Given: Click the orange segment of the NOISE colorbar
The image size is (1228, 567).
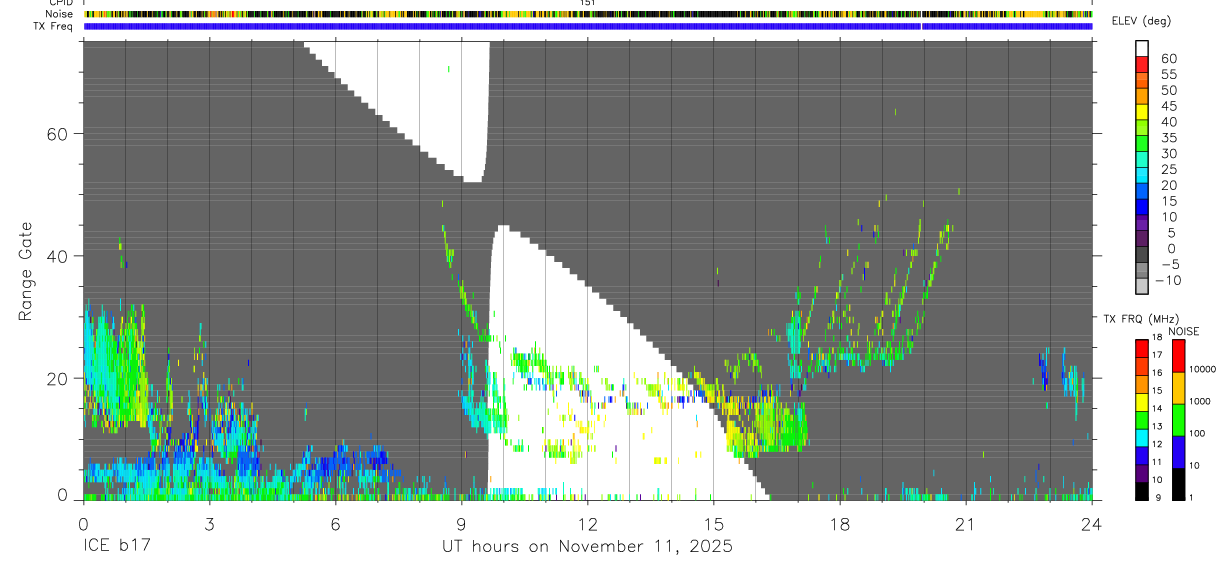Looking at the screenshot, I should pyautogui.click(x=1179, y=387).
